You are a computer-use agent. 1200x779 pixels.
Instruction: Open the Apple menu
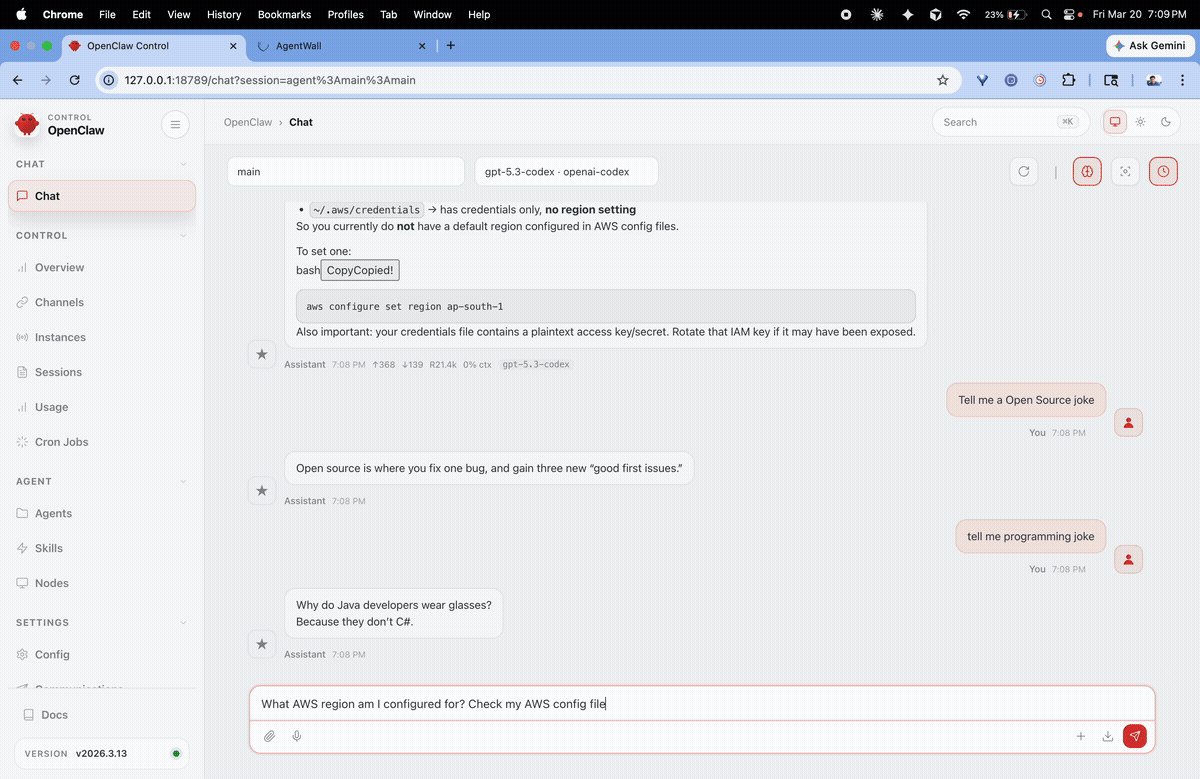21,14
